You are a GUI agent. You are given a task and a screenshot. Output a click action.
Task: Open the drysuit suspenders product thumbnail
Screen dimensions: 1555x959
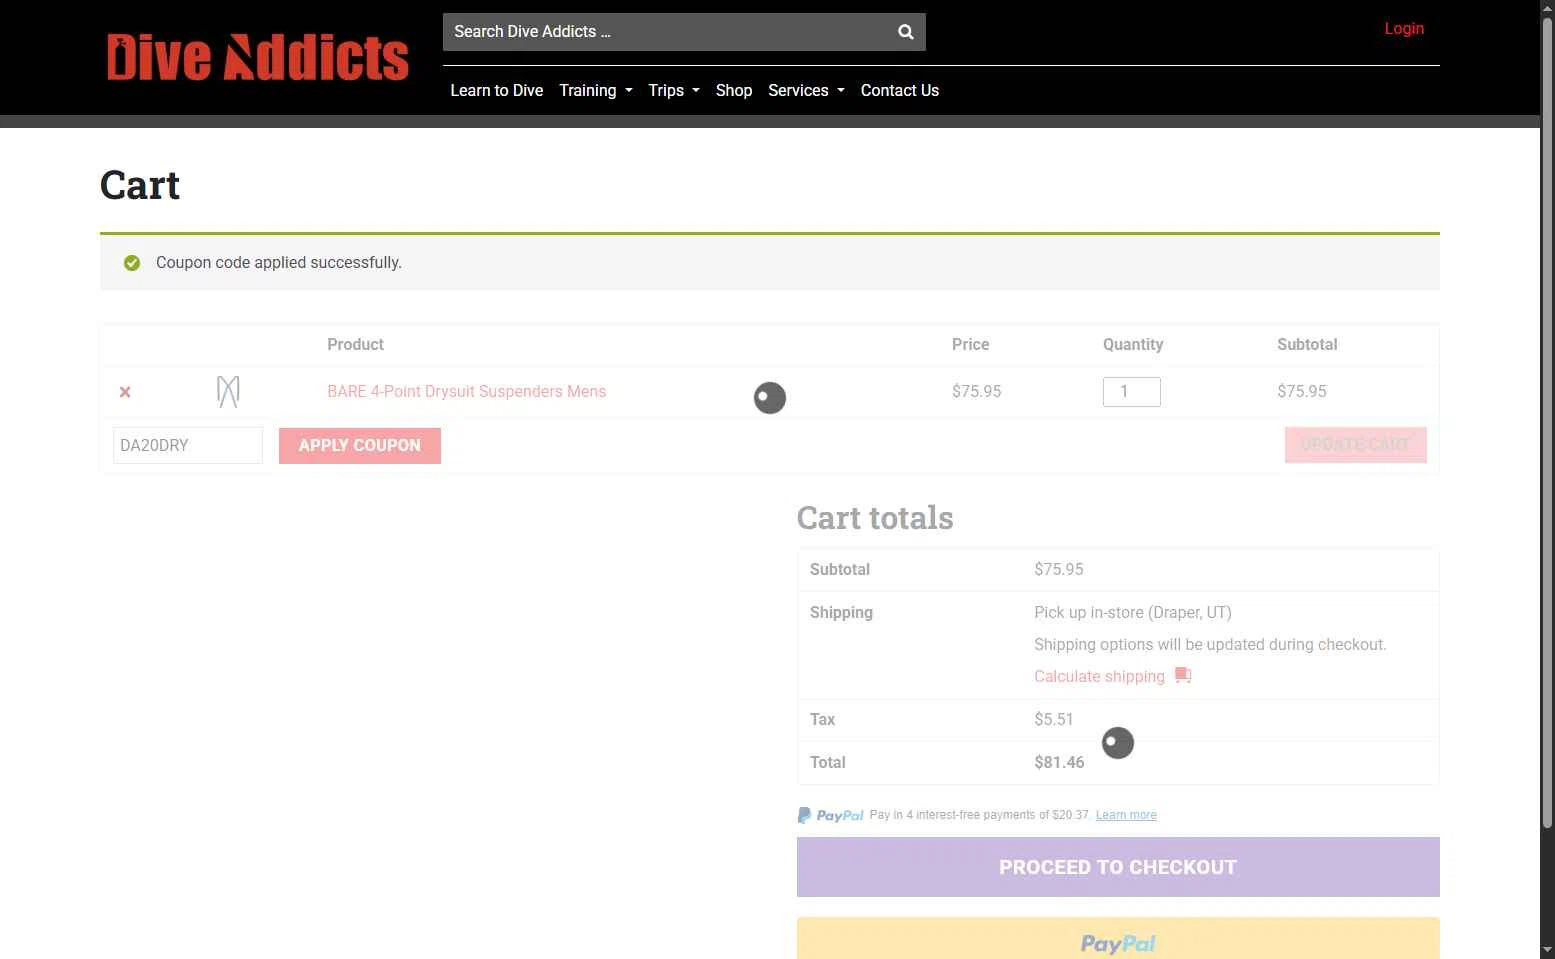pos(228,391)
